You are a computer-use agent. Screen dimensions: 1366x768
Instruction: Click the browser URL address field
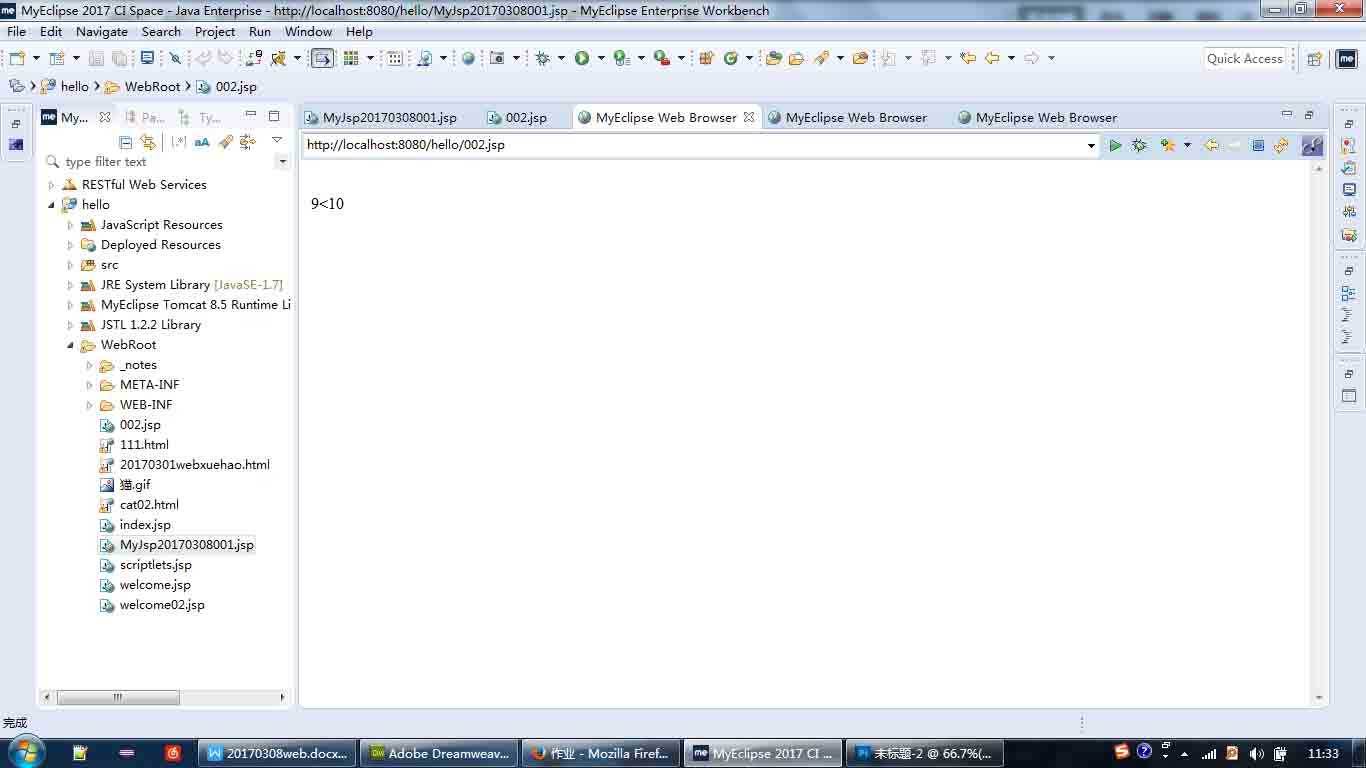pos(695,145)
